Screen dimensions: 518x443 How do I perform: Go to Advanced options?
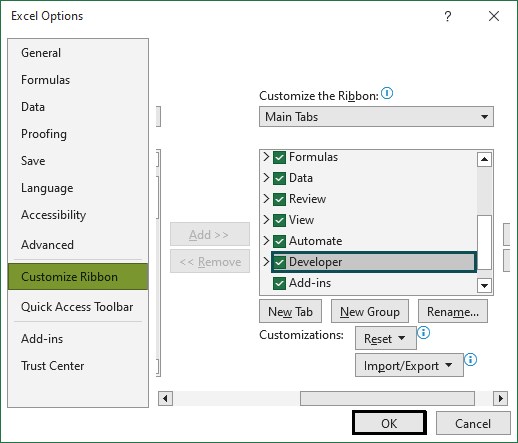(x=78, y=245)
